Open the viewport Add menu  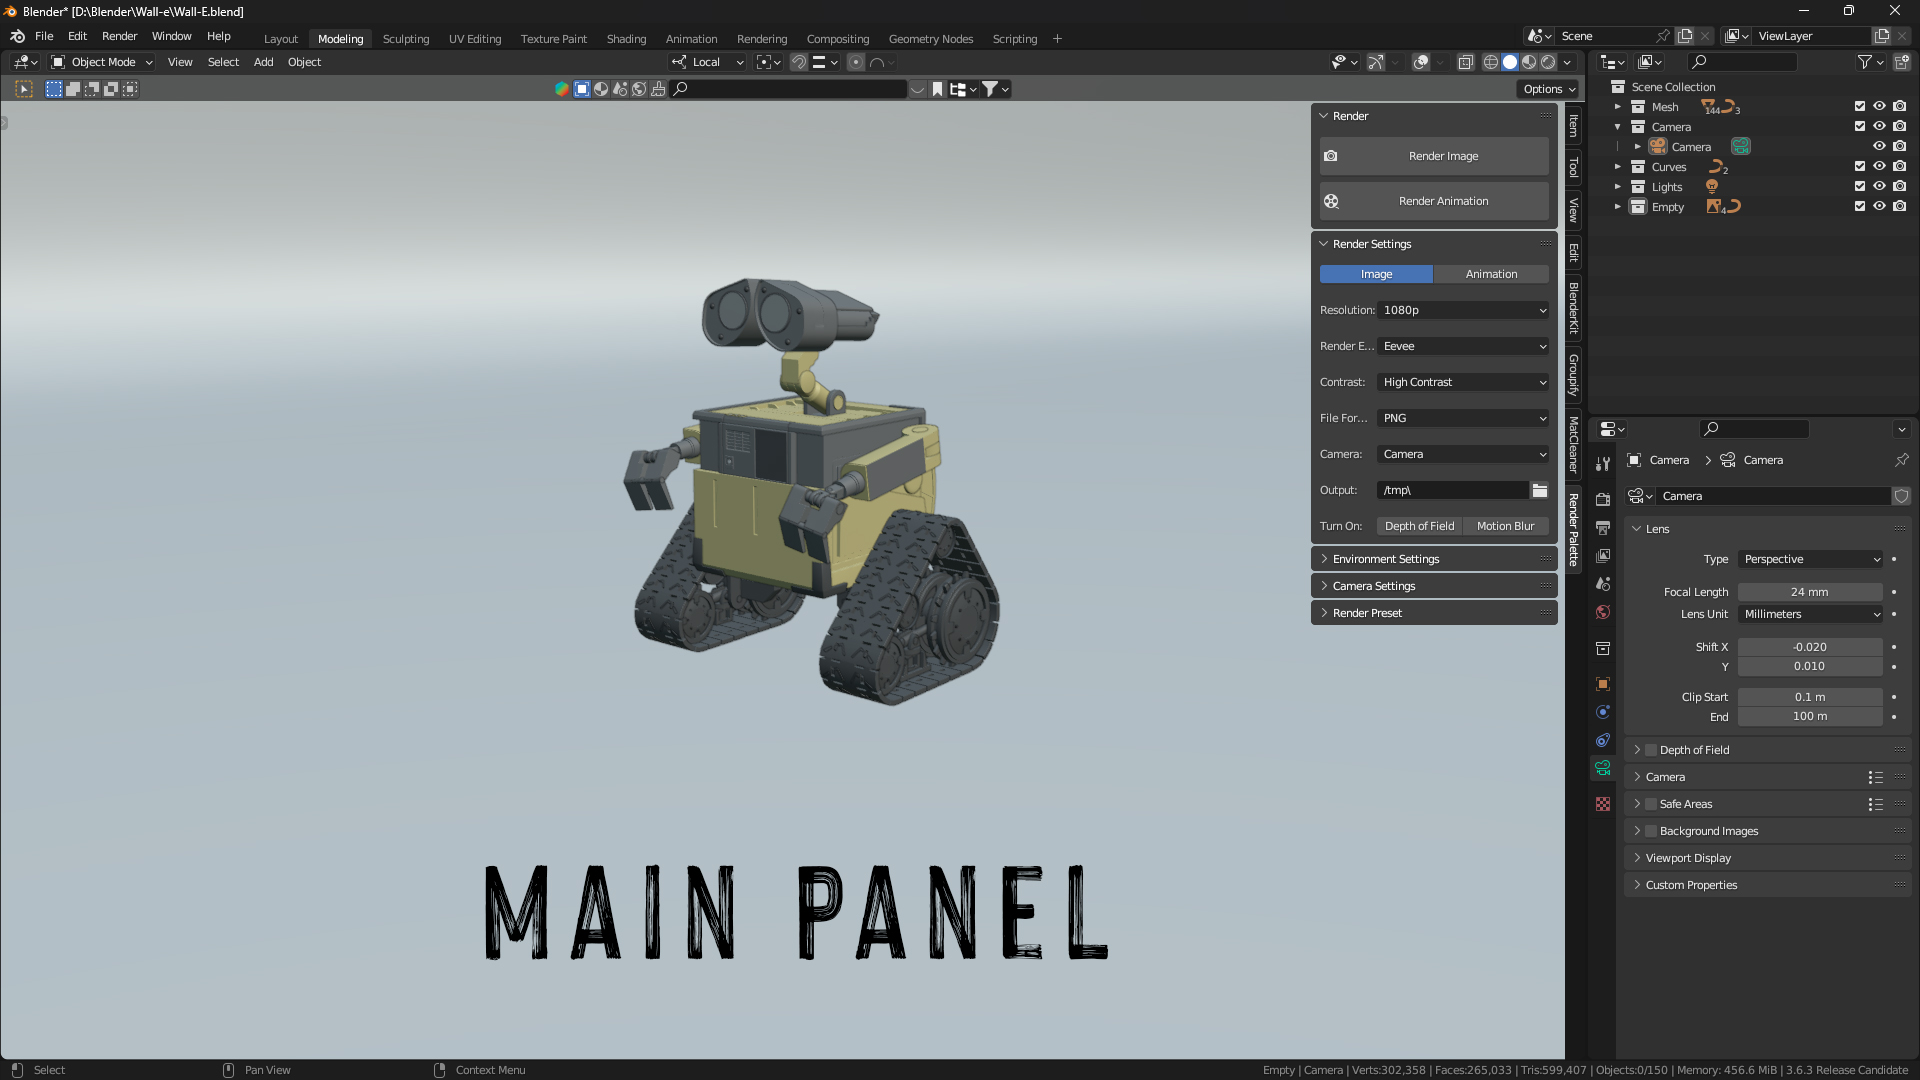coord(263,62)
